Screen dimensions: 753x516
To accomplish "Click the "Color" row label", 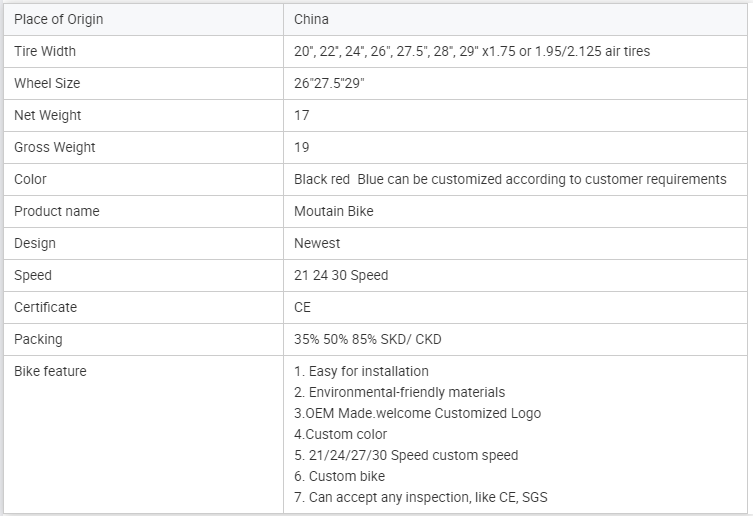I will pyautogui.click(x=30, y=179).
